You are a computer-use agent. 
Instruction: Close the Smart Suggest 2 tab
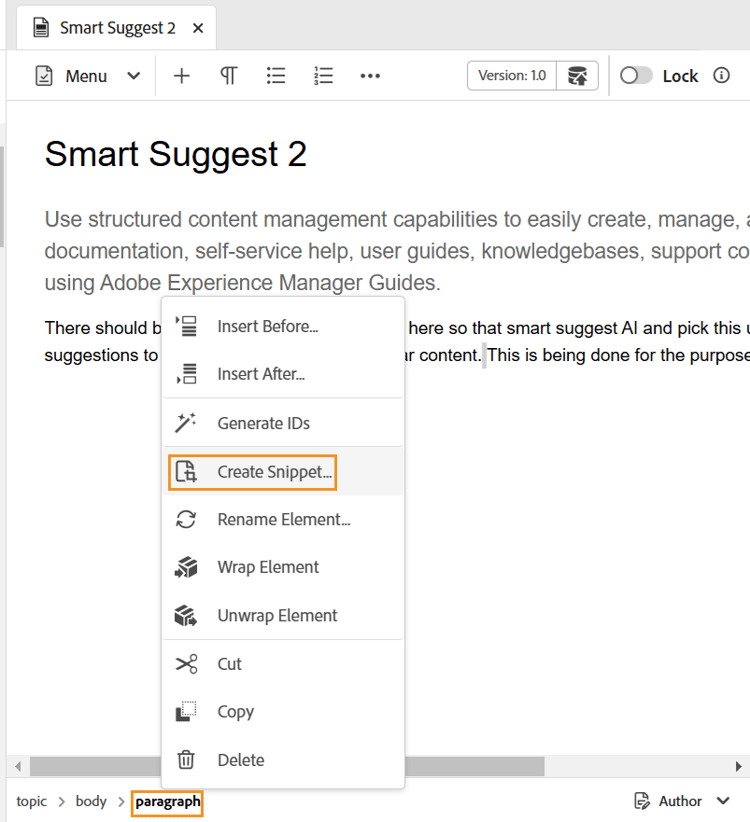198,28
